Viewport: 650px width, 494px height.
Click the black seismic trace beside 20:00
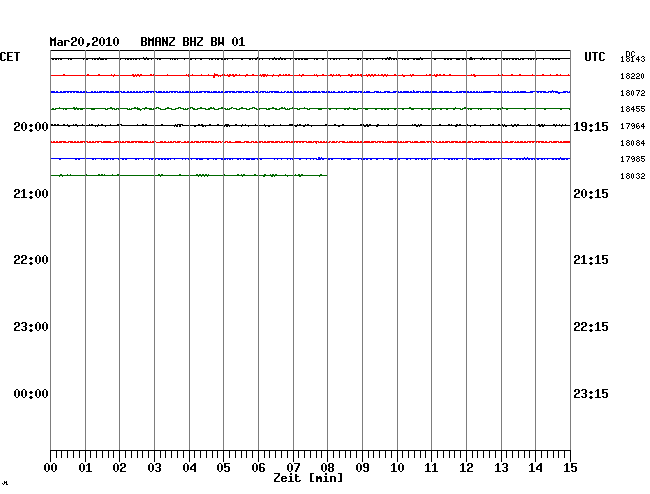310,125
